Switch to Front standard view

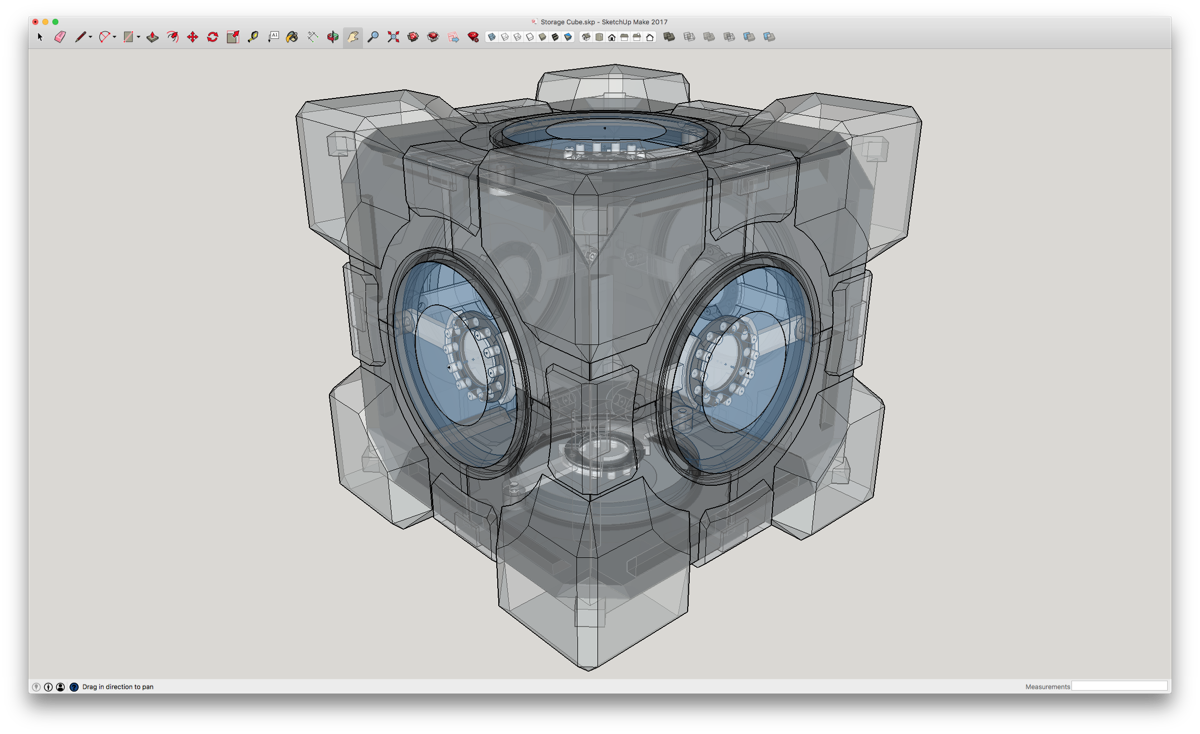coord(611,37)
